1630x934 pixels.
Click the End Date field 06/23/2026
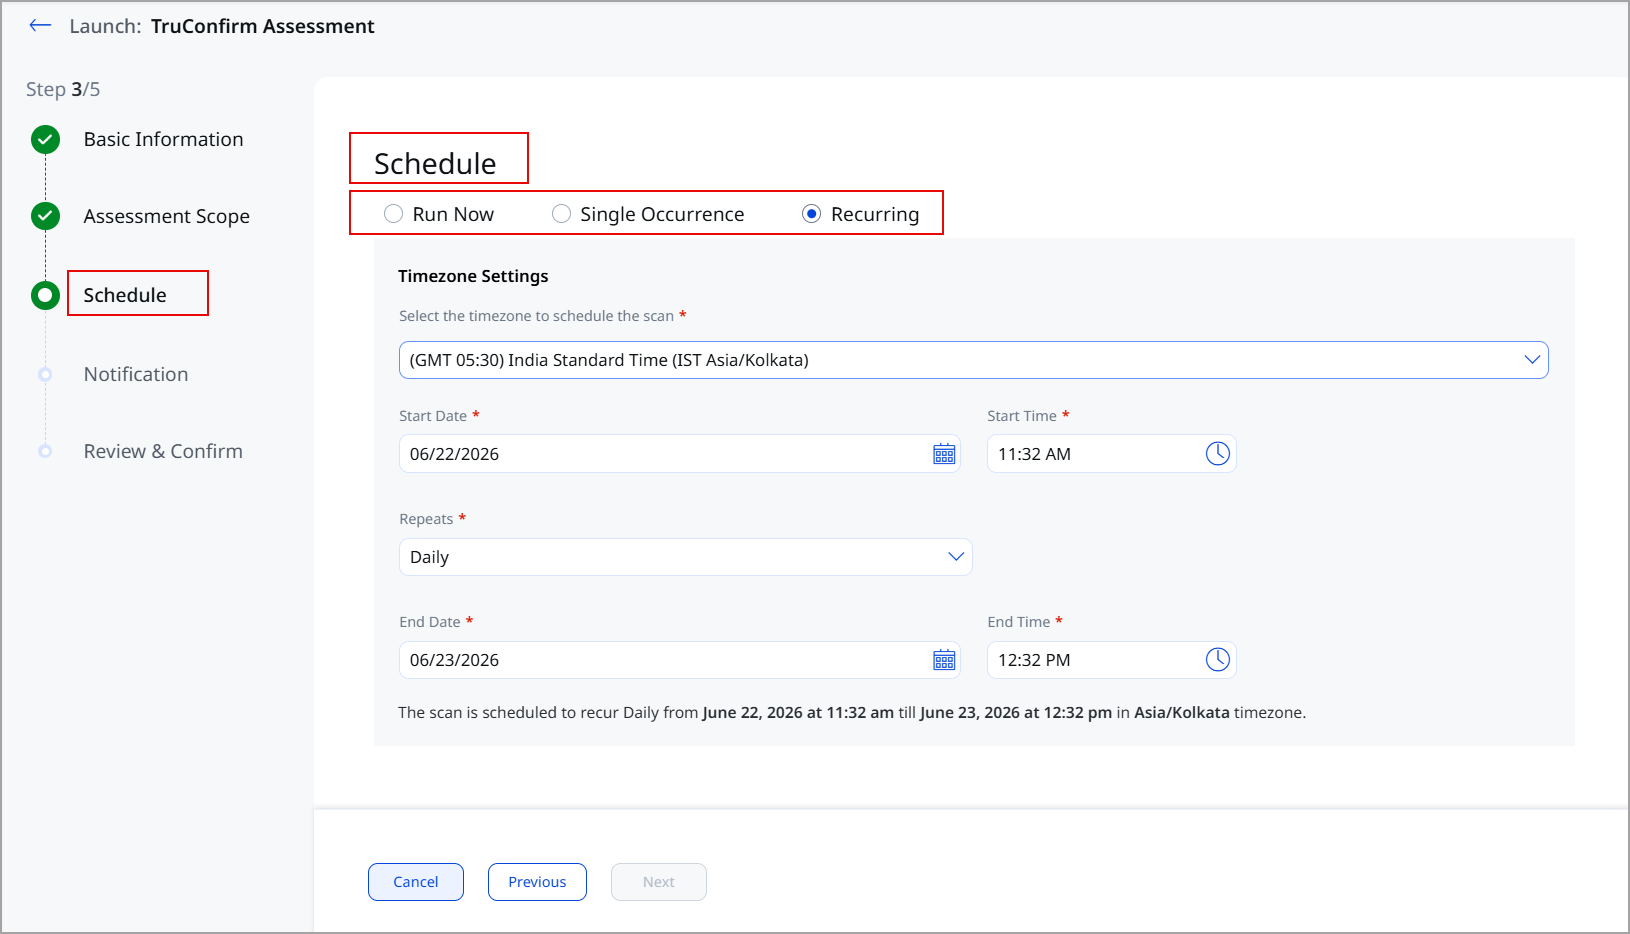679,660
